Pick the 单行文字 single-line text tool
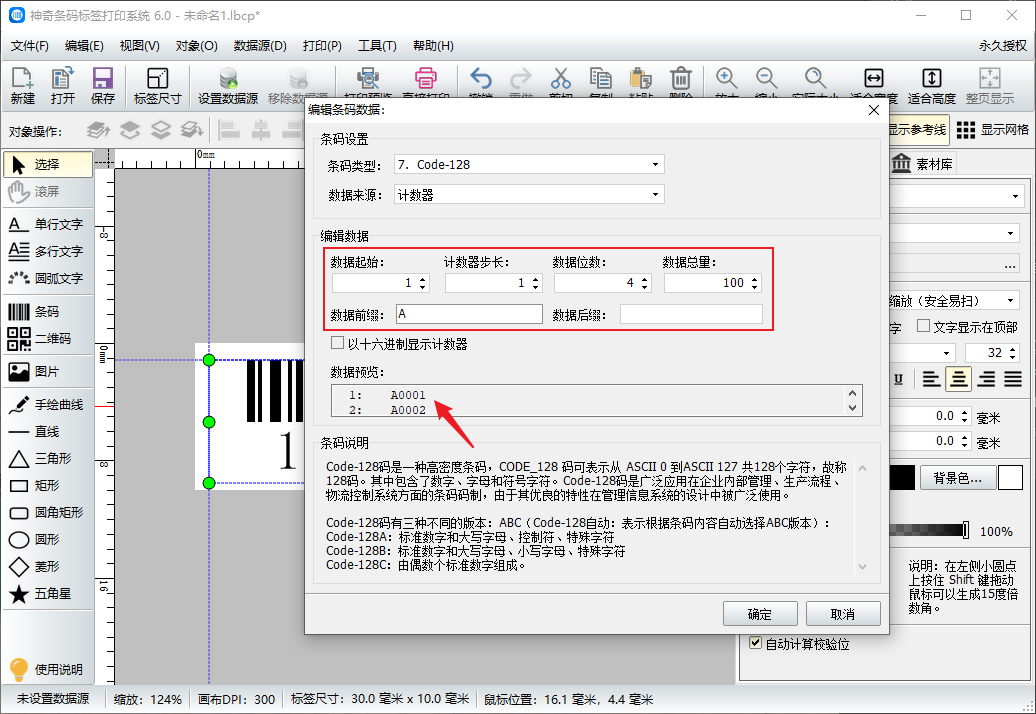The image size is (1036, 714). click(x=46, y=225)
